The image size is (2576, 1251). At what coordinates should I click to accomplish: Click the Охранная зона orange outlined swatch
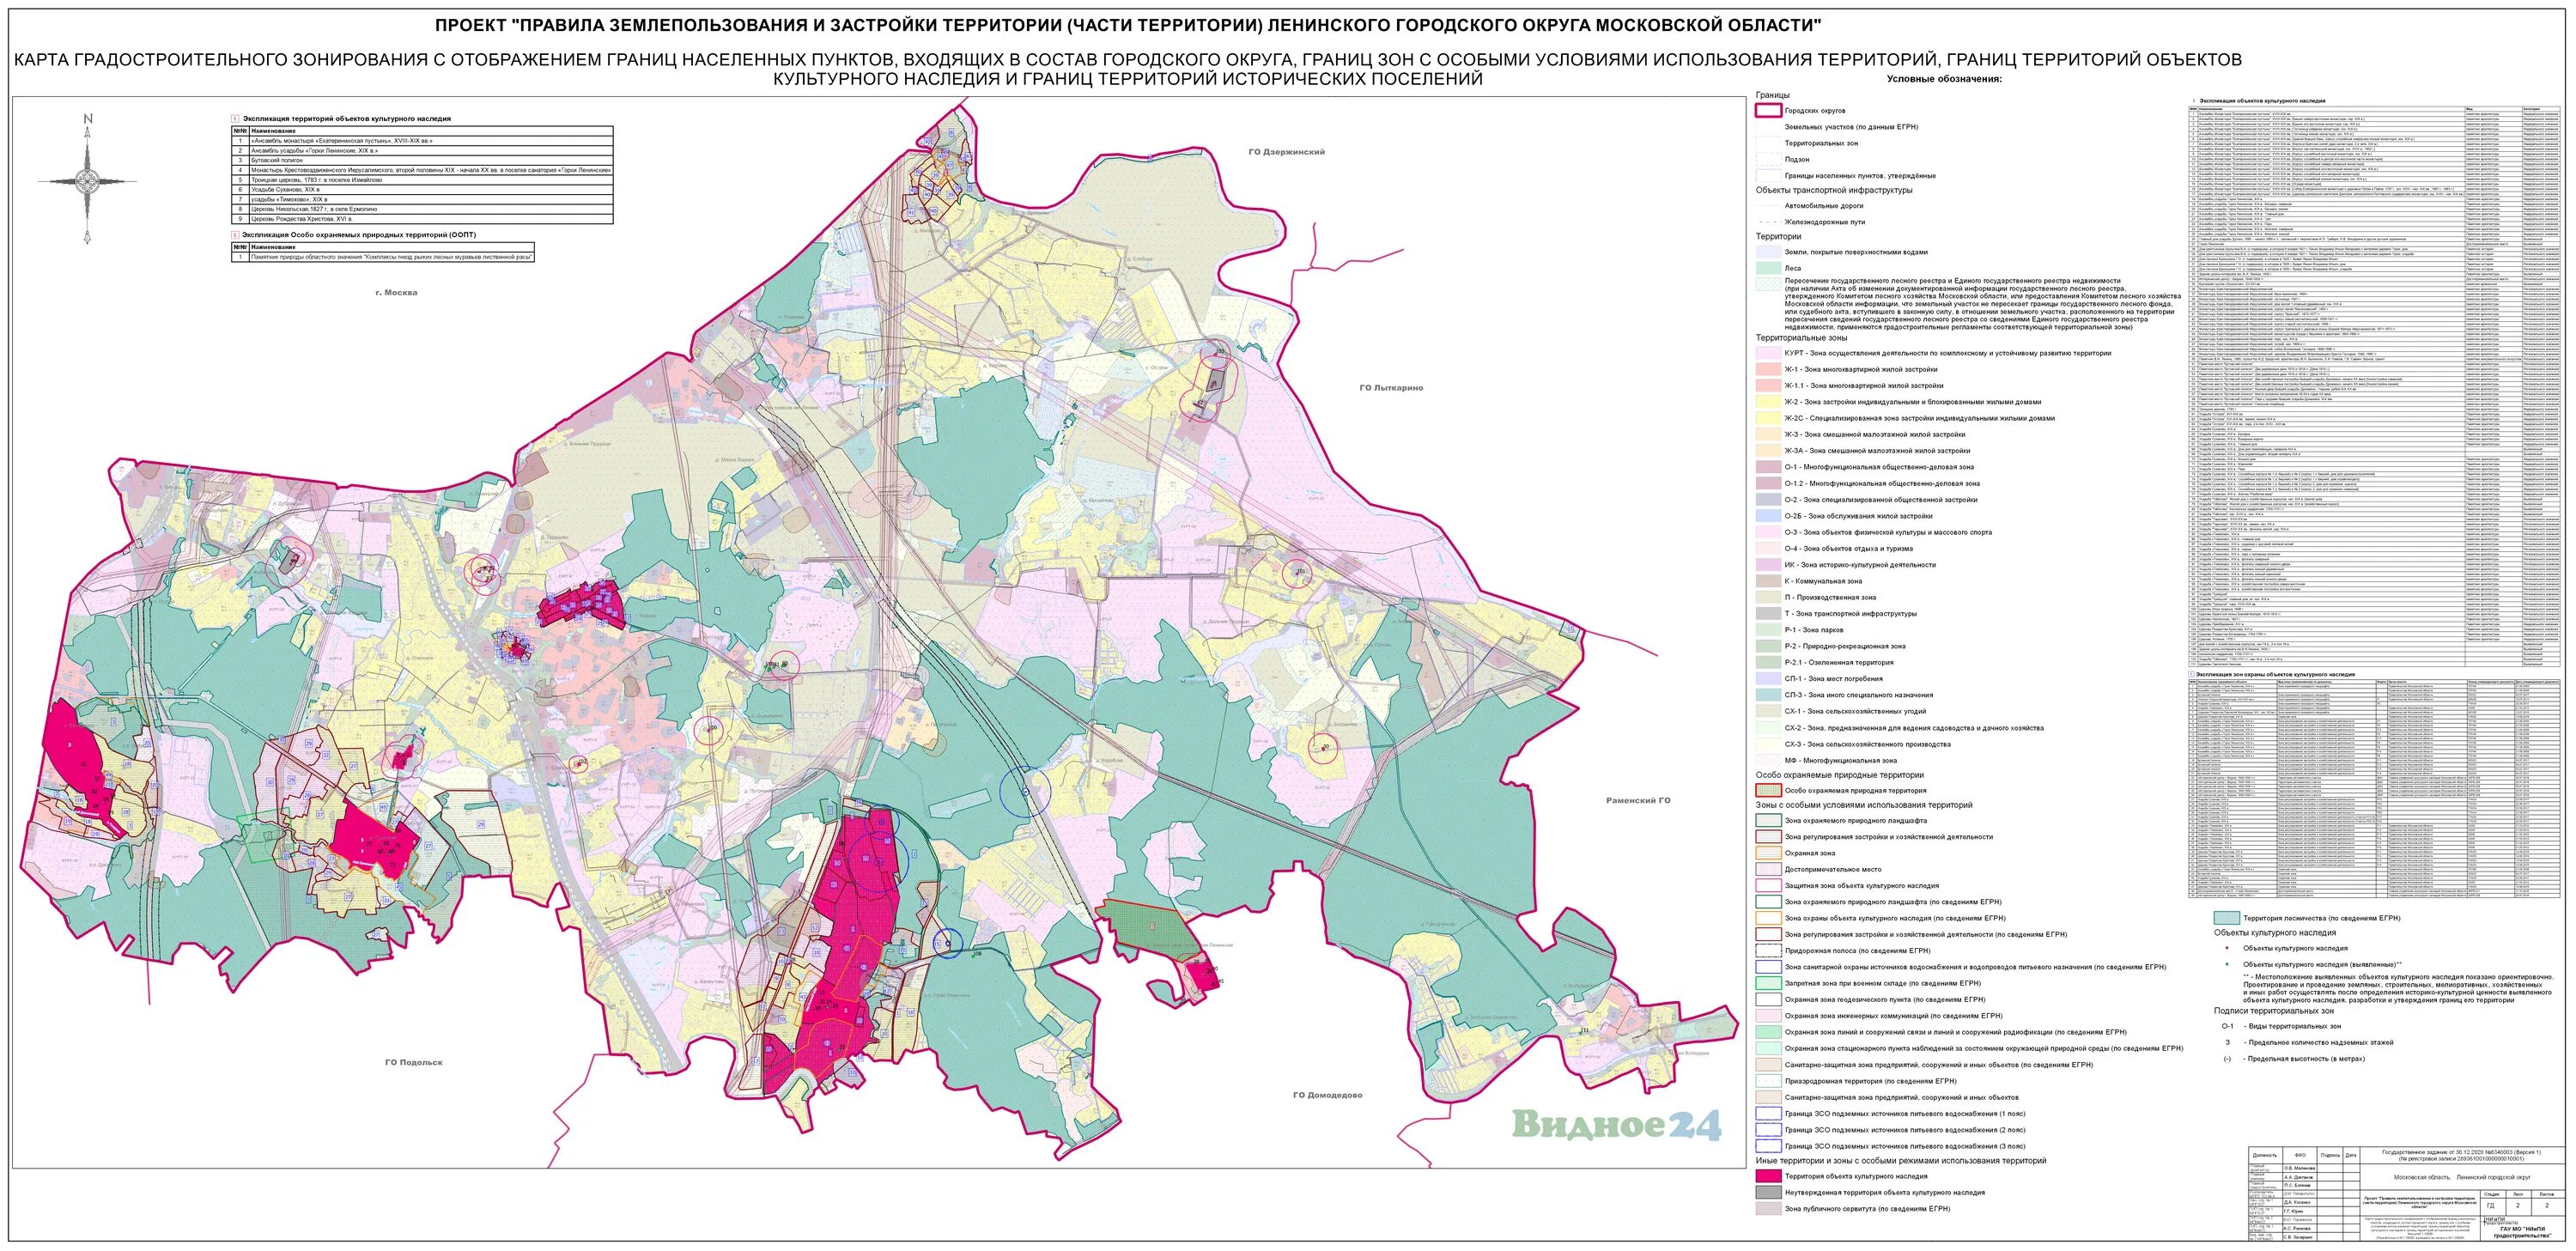[1768, 854]
